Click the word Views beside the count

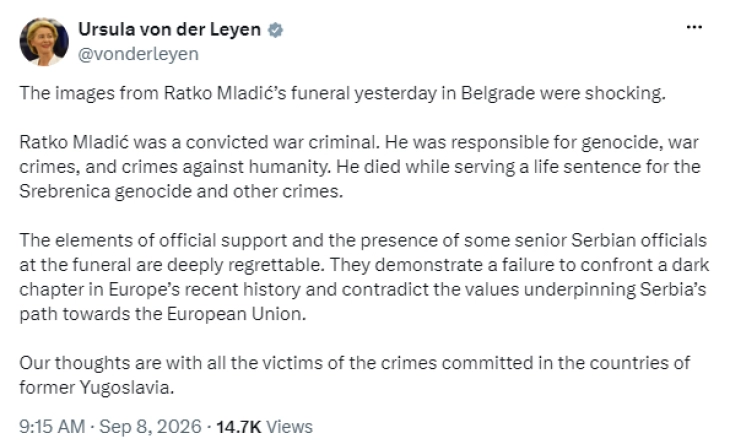[289, 426]
